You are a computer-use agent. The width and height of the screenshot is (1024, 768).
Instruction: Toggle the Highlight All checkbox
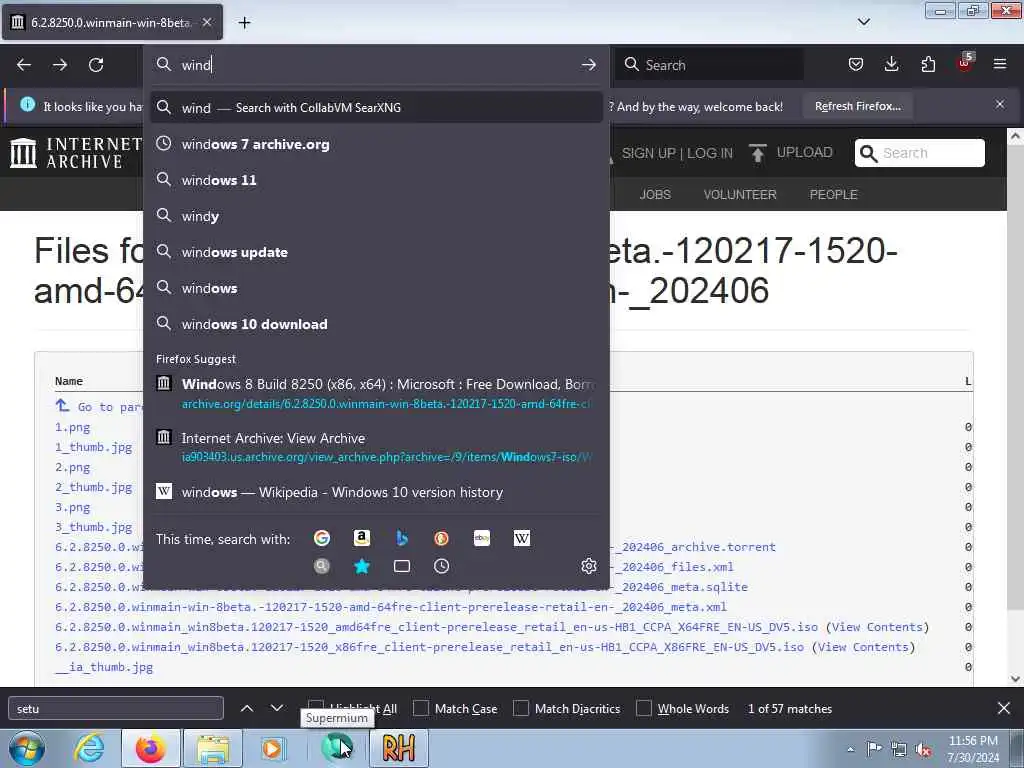(x=316, y=707)
